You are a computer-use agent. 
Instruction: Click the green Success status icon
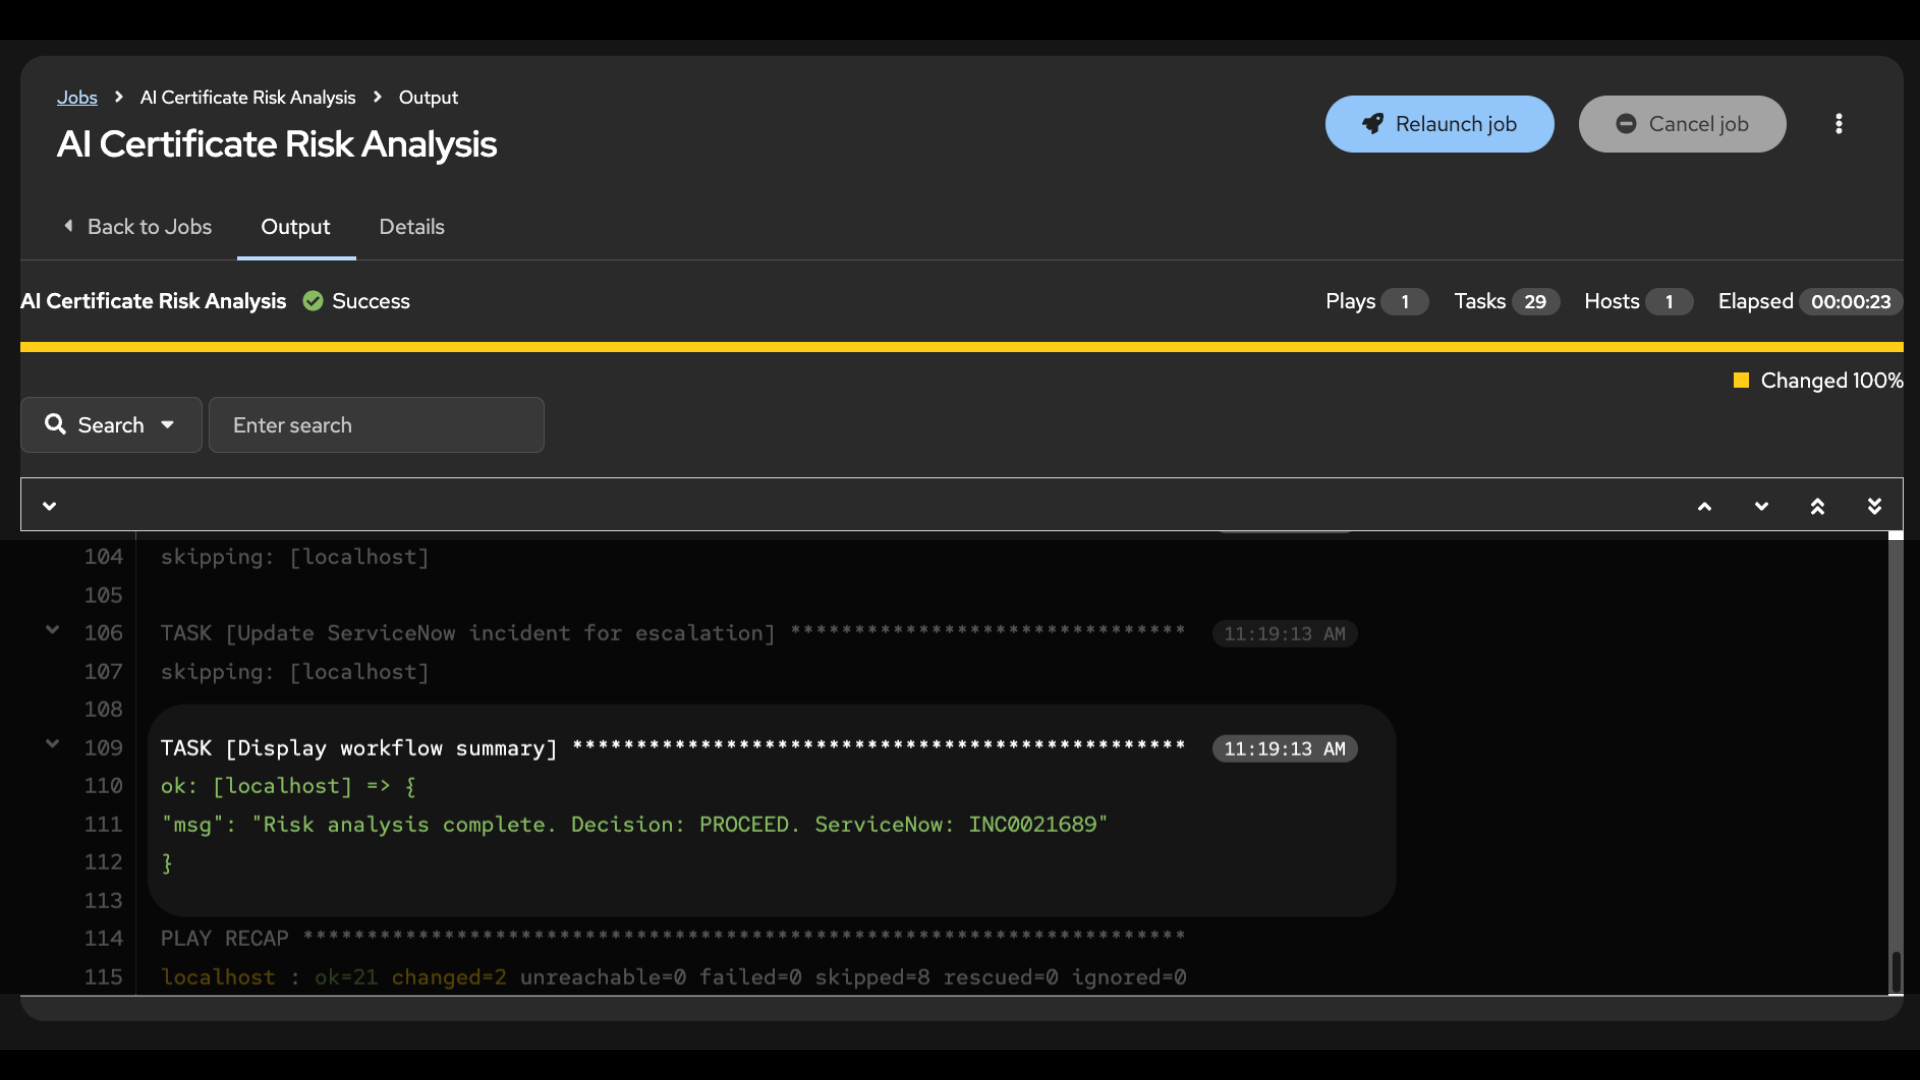point(313,301)
